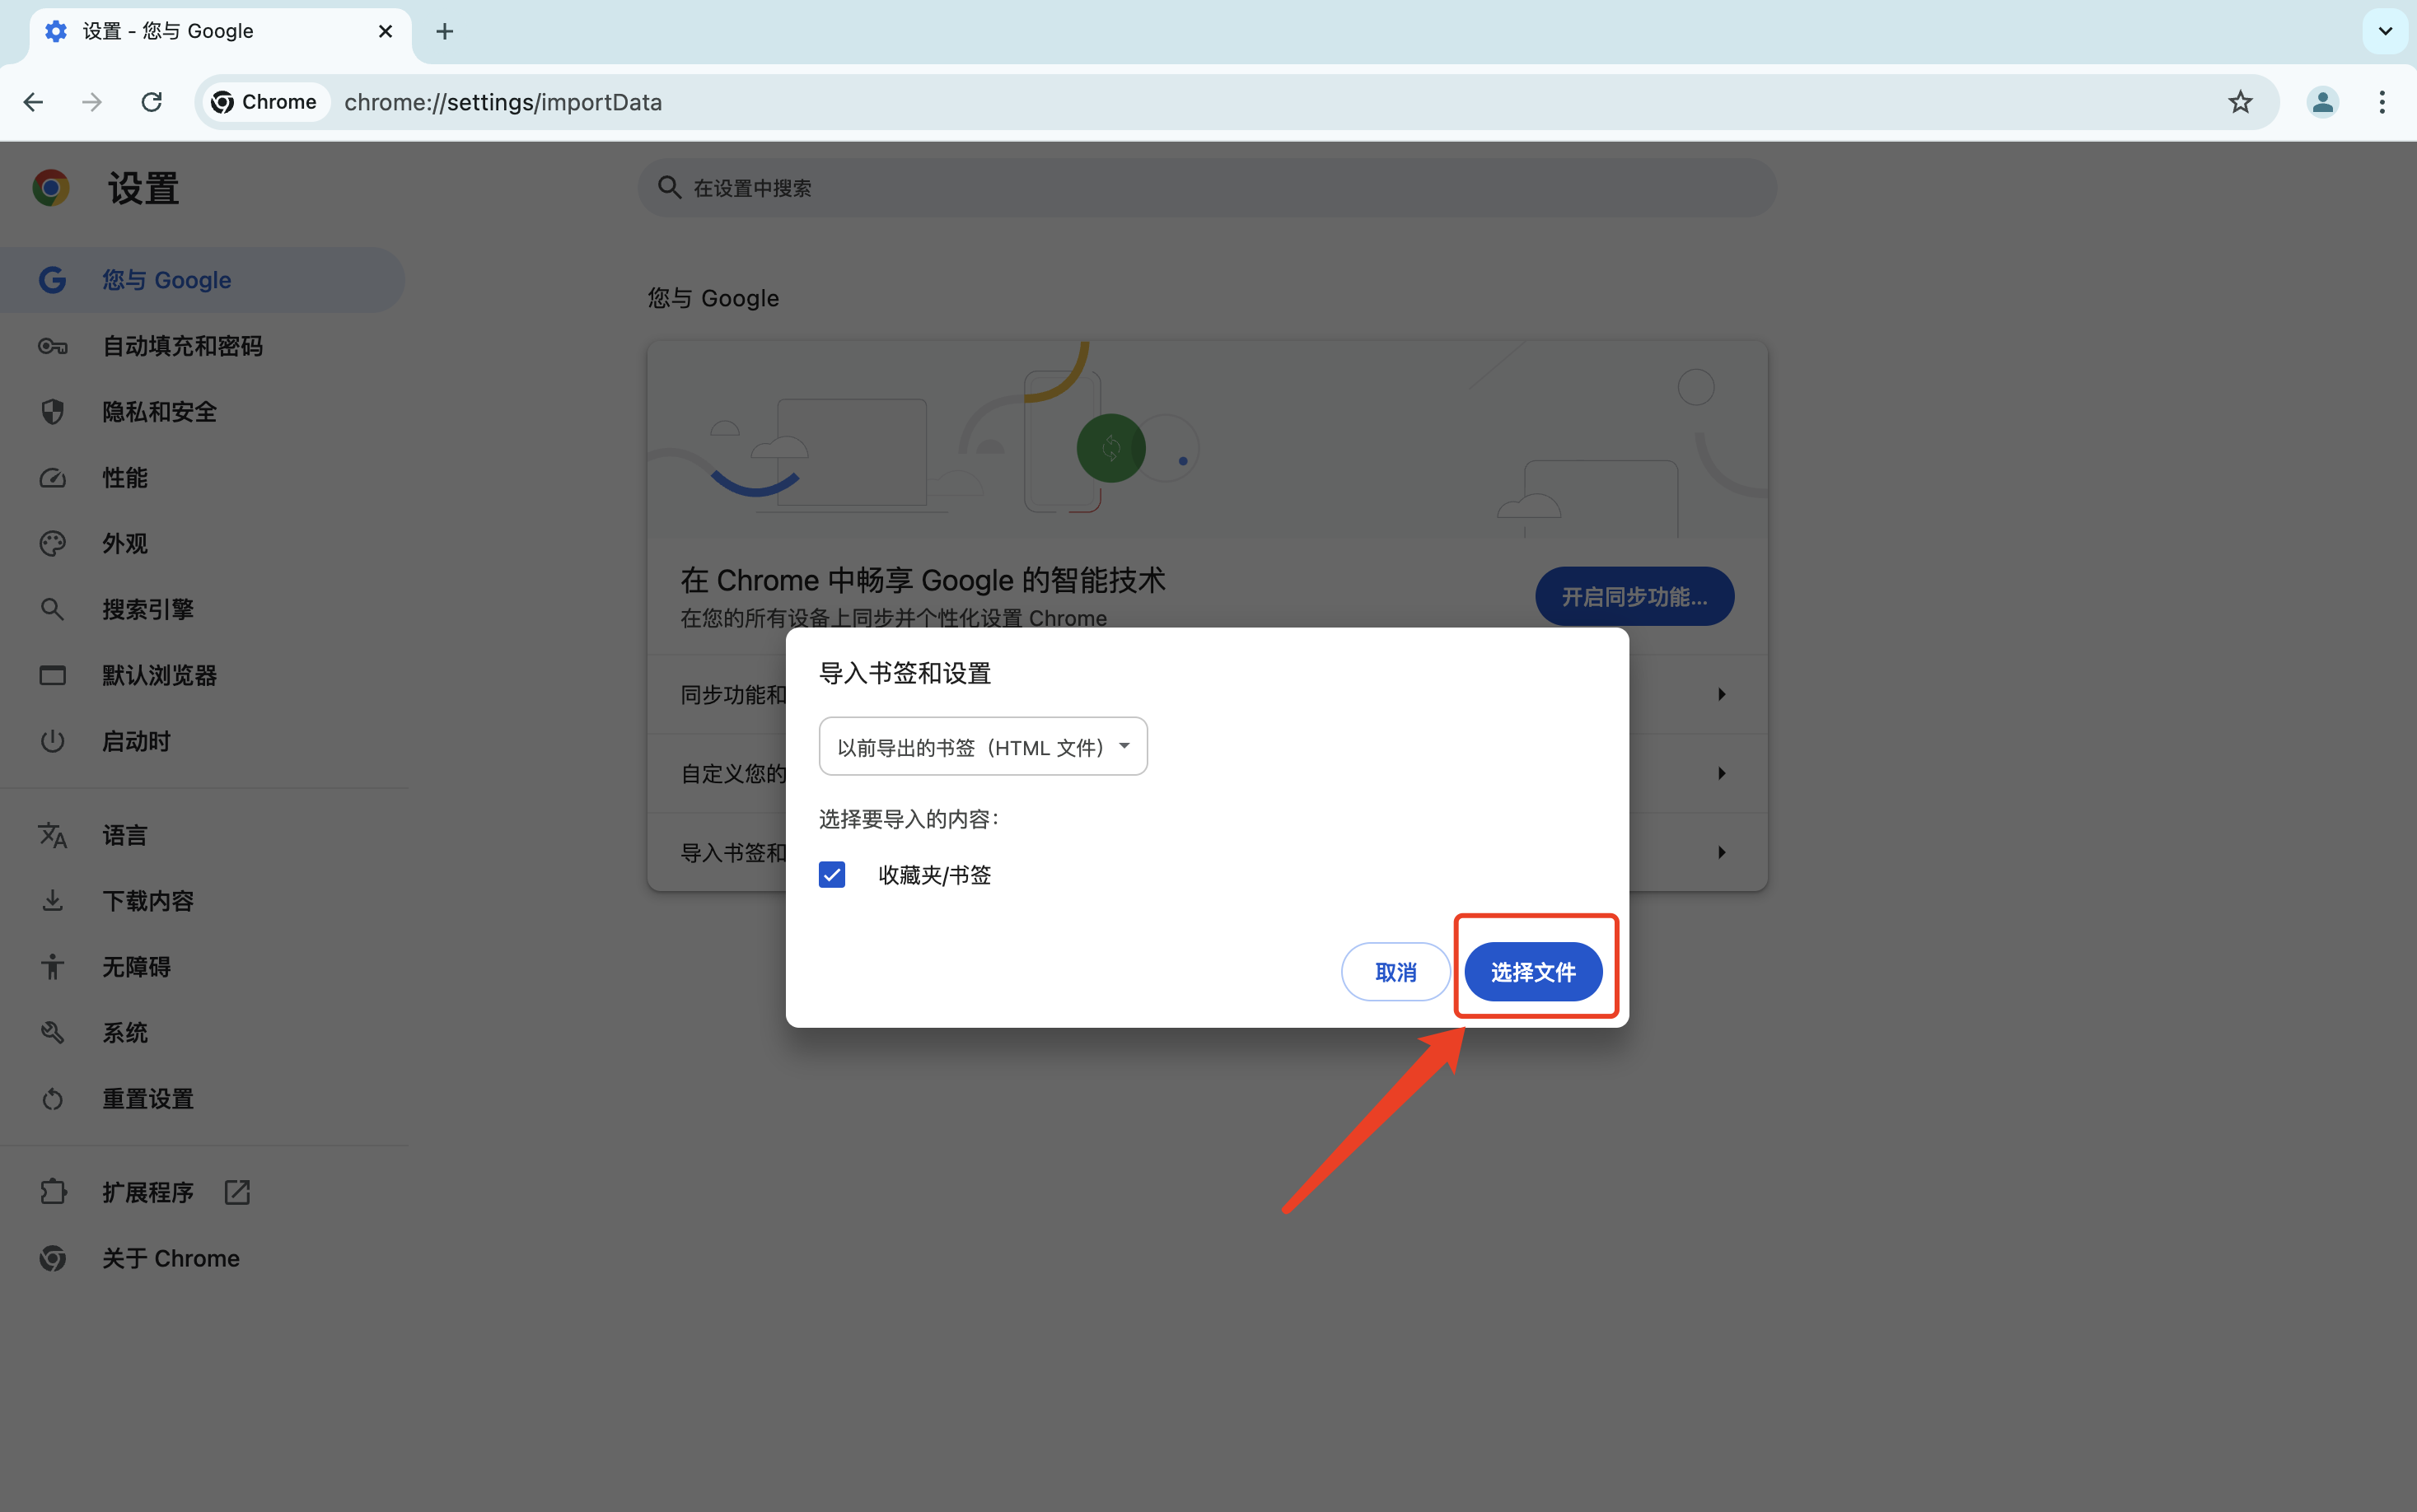The image size is (2417, 1512).
Task: Click the palette icon for appearance
Action: point(52,544)
